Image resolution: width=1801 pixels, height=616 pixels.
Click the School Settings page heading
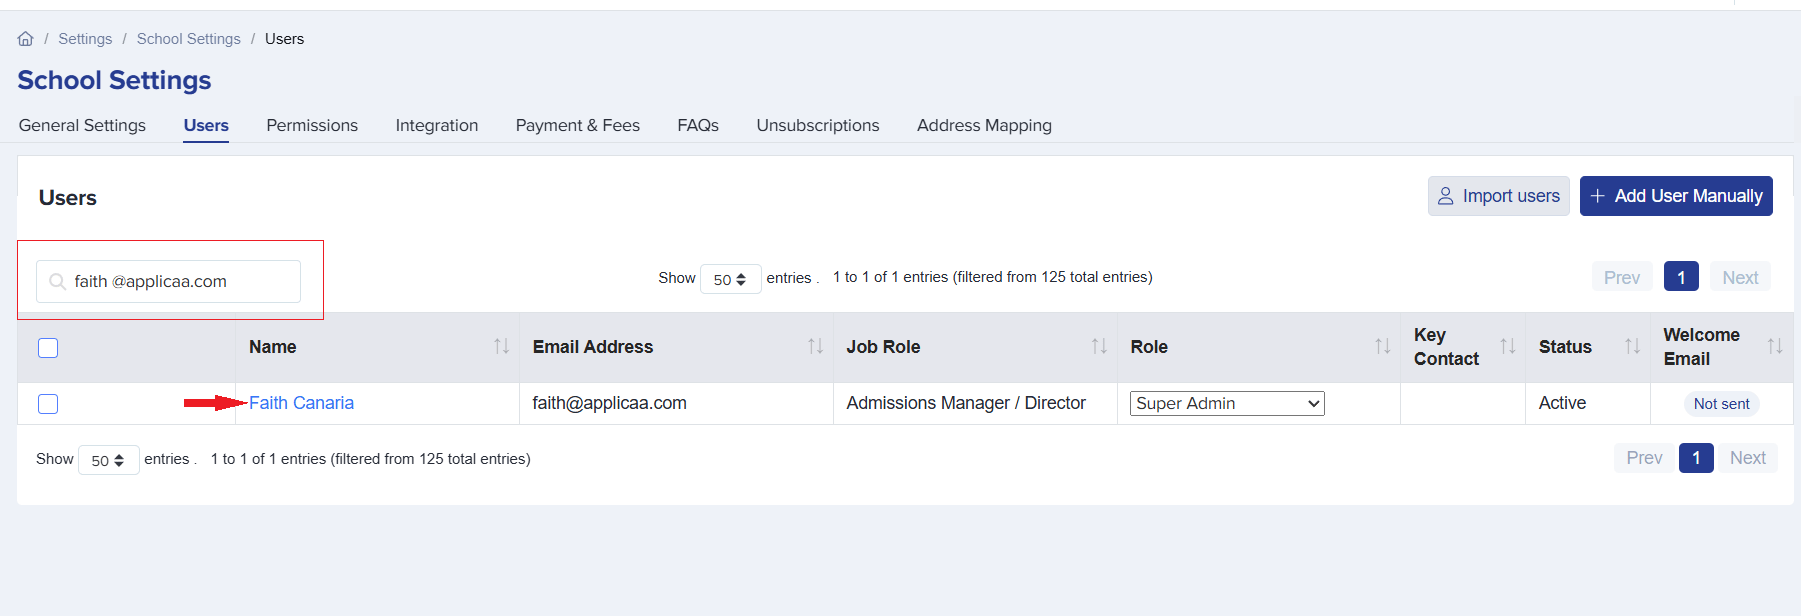(114, 80)
